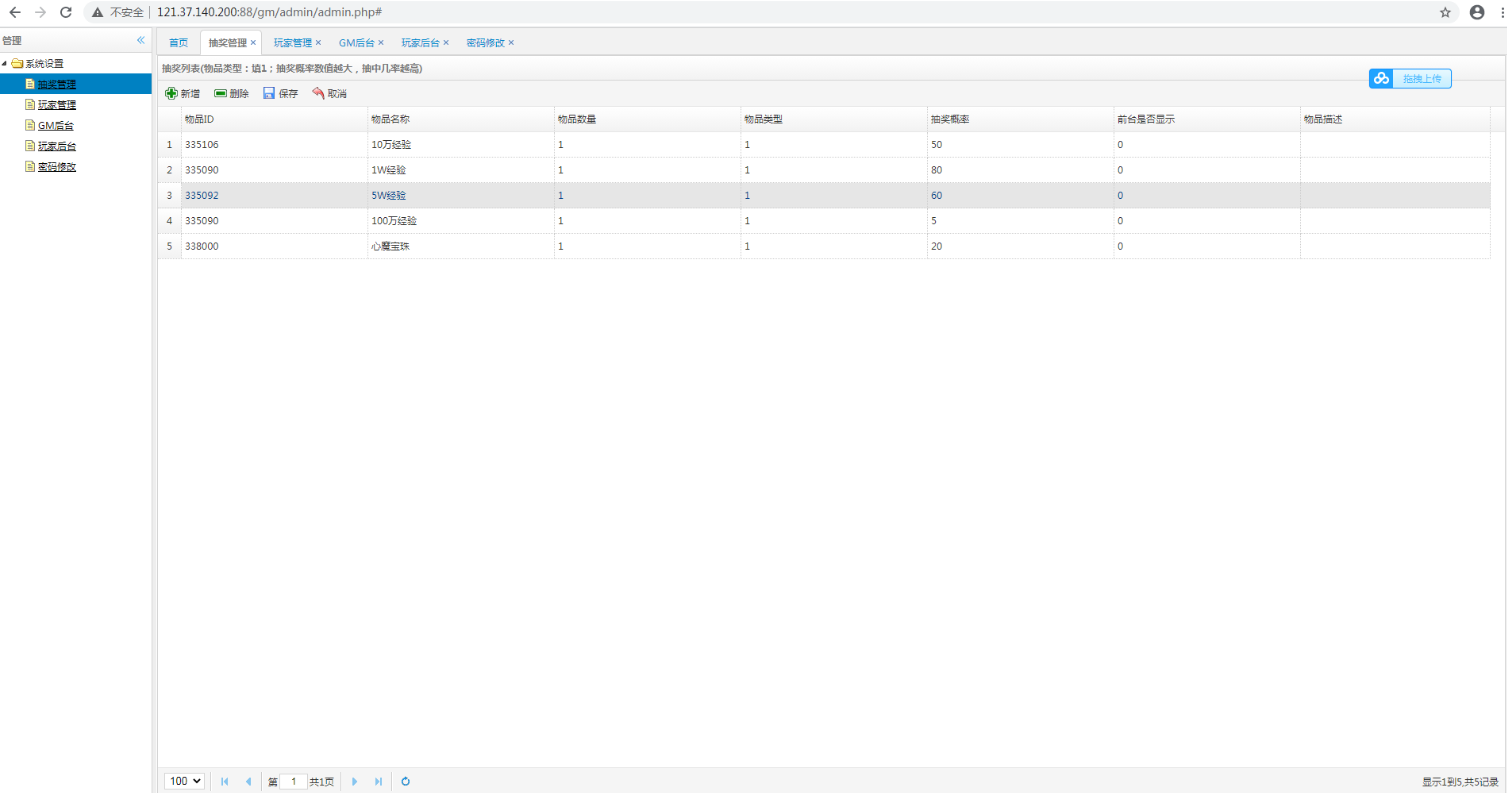The height and width of the screenshot is (793, 1507).
Task: Click the 拖拽上传 upload button
Action: point(1410,79)
